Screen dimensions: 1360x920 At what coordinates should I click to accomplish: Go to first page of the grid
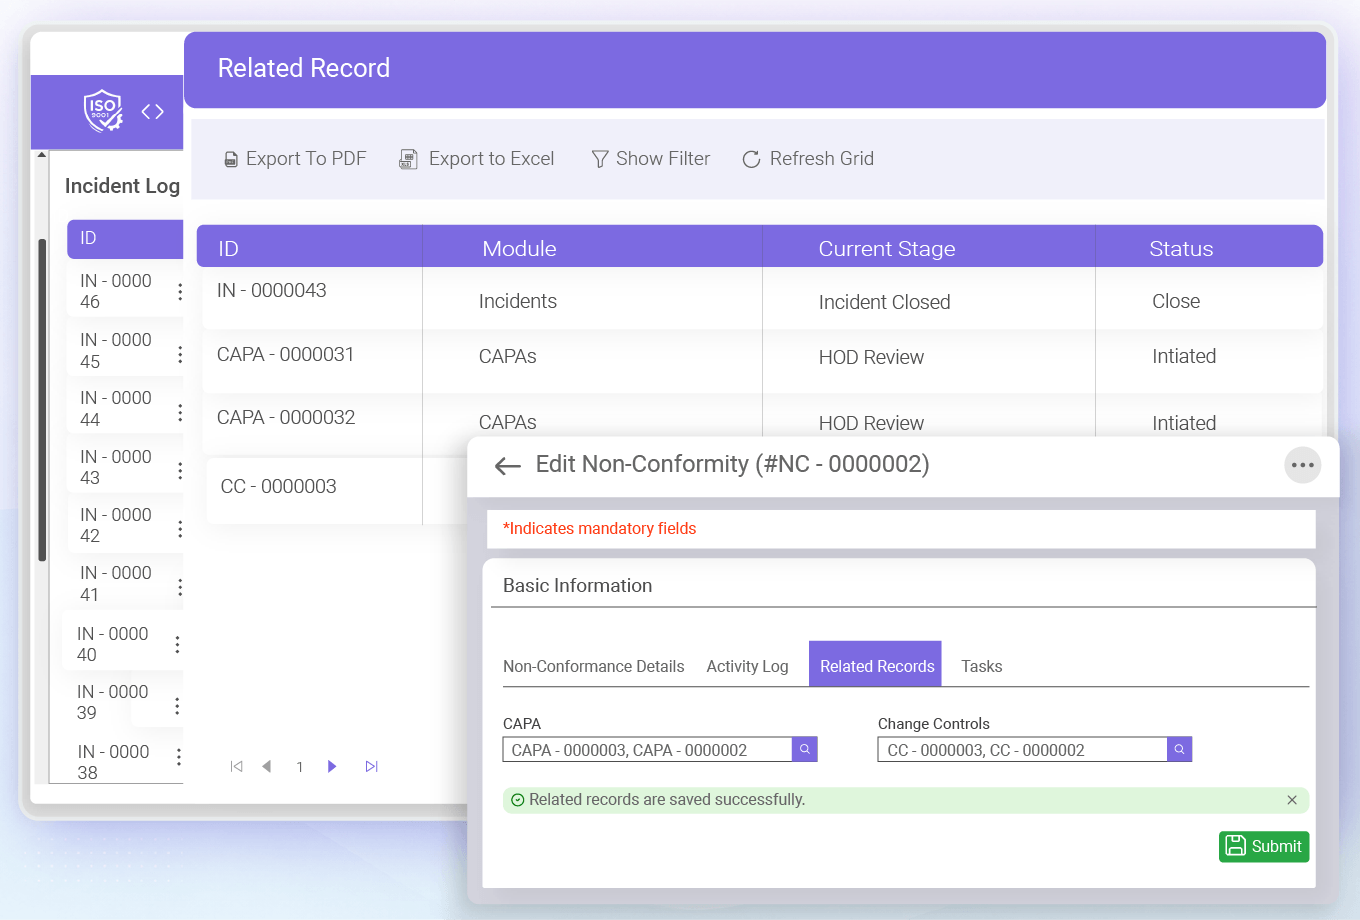pyautogui.click(x=237, y=766)
